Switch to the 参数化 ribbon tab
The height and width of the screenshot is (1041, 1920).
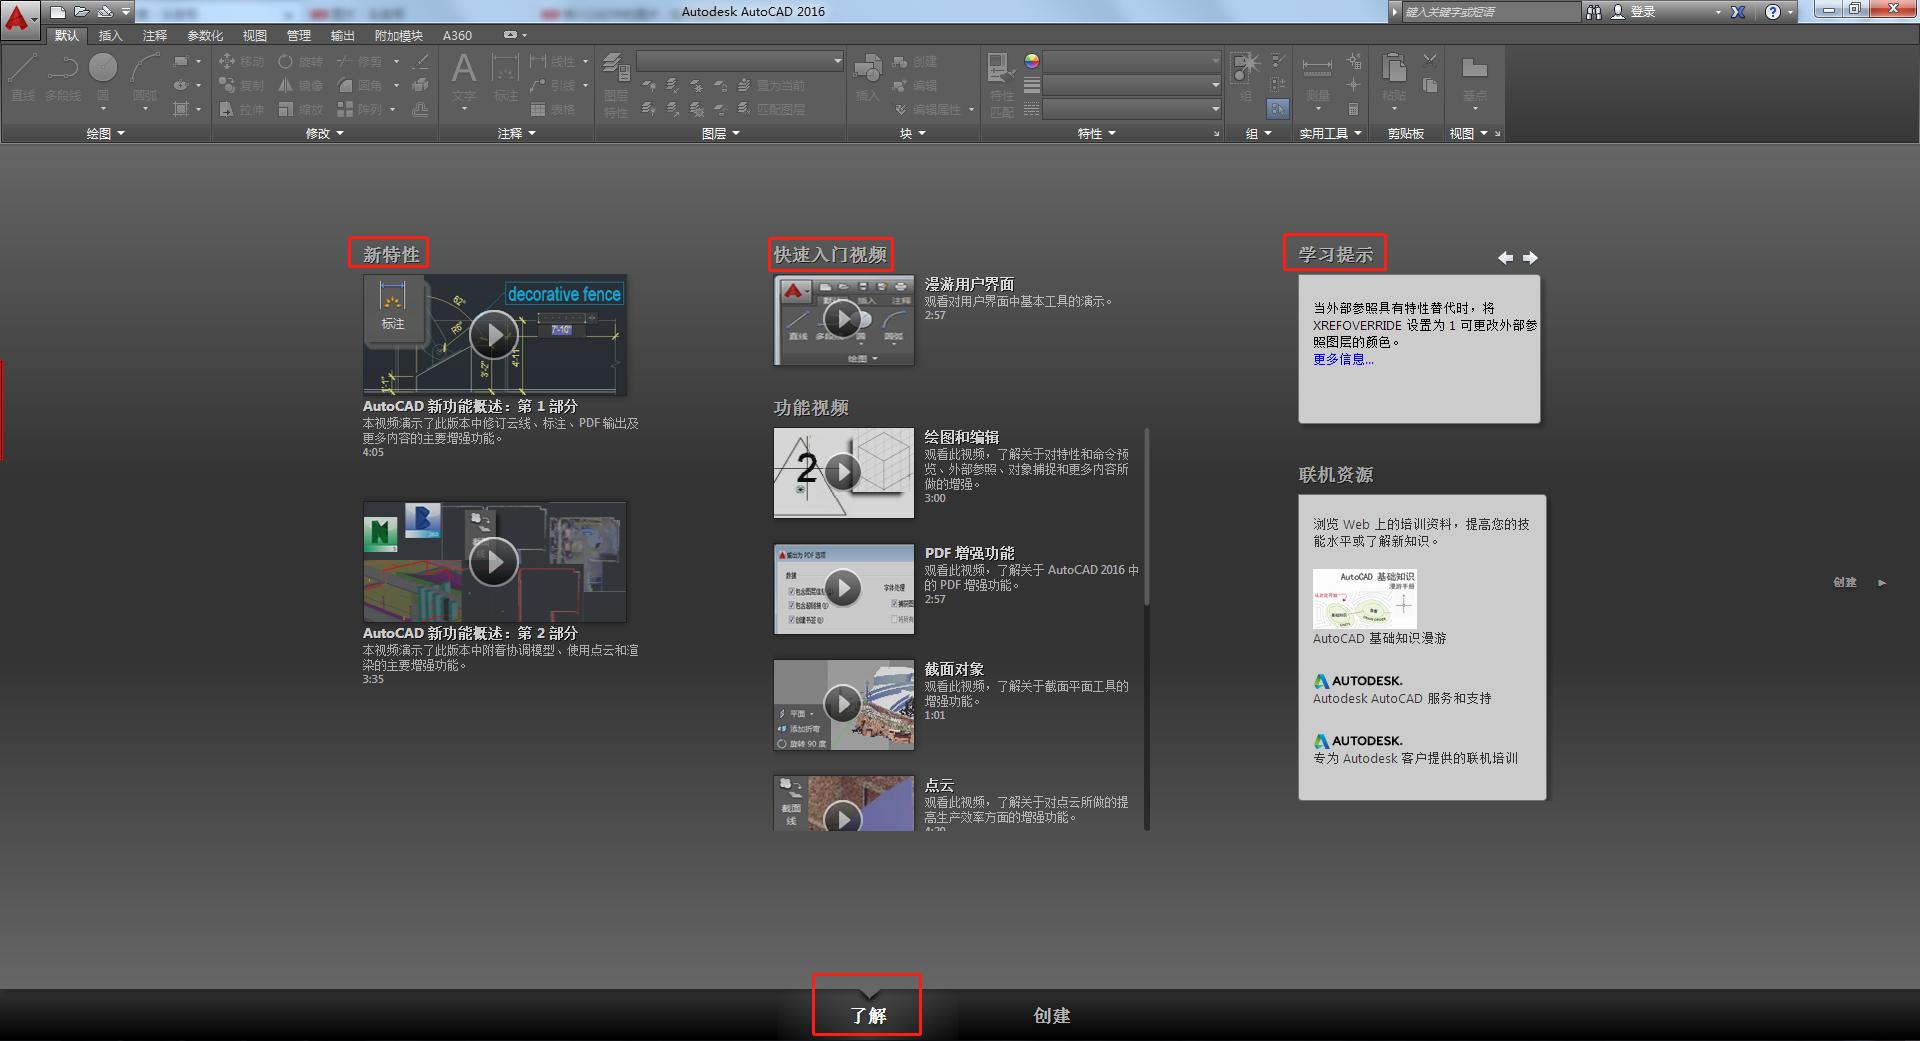[205, 35]
